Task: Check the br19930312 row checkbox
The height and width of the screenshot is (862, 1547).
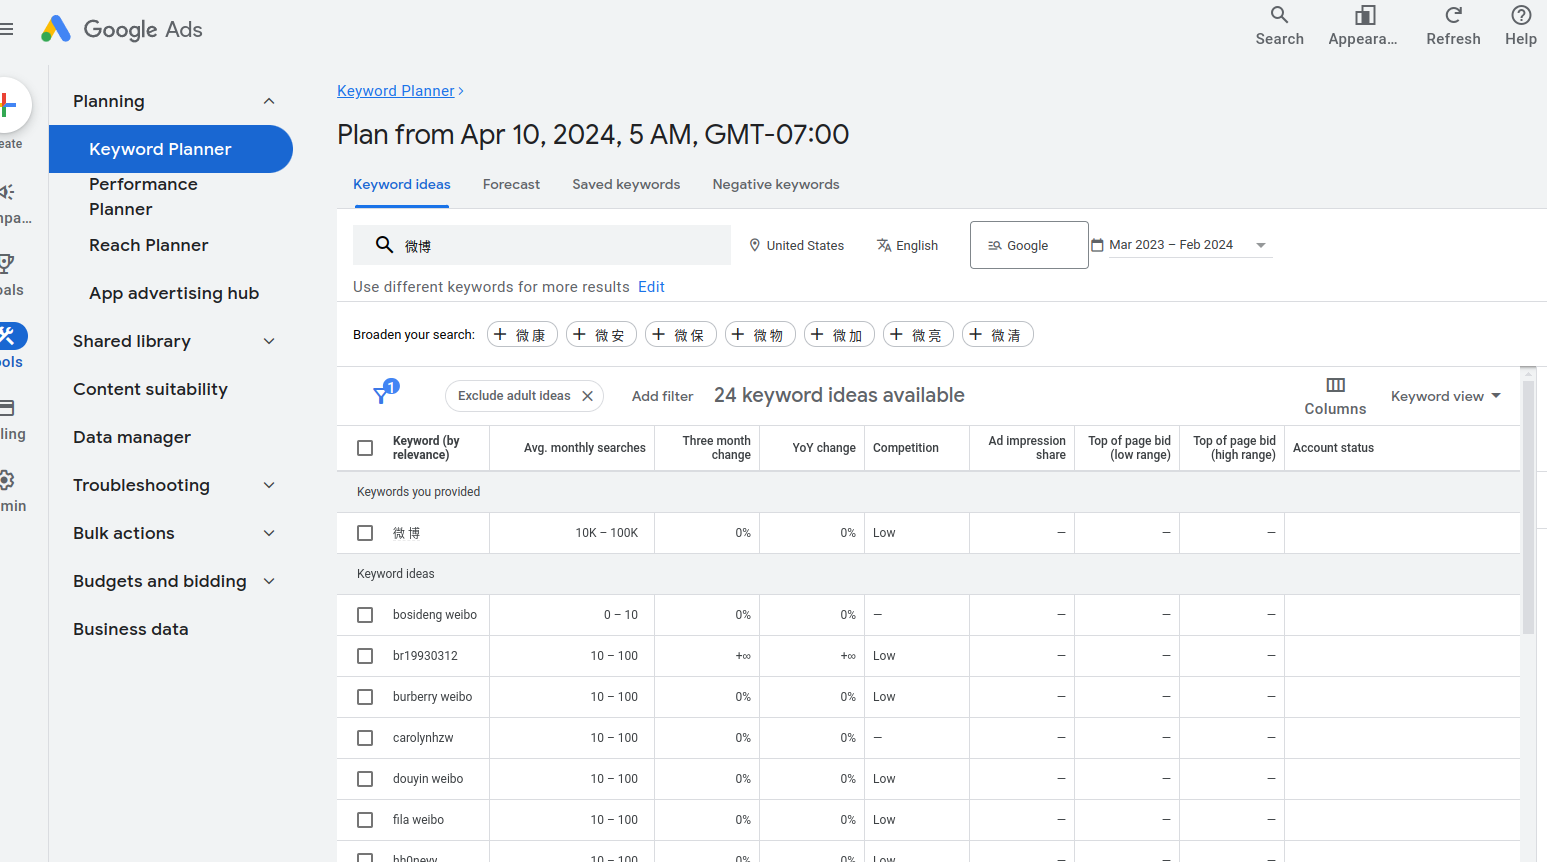Action: [365, 656]
